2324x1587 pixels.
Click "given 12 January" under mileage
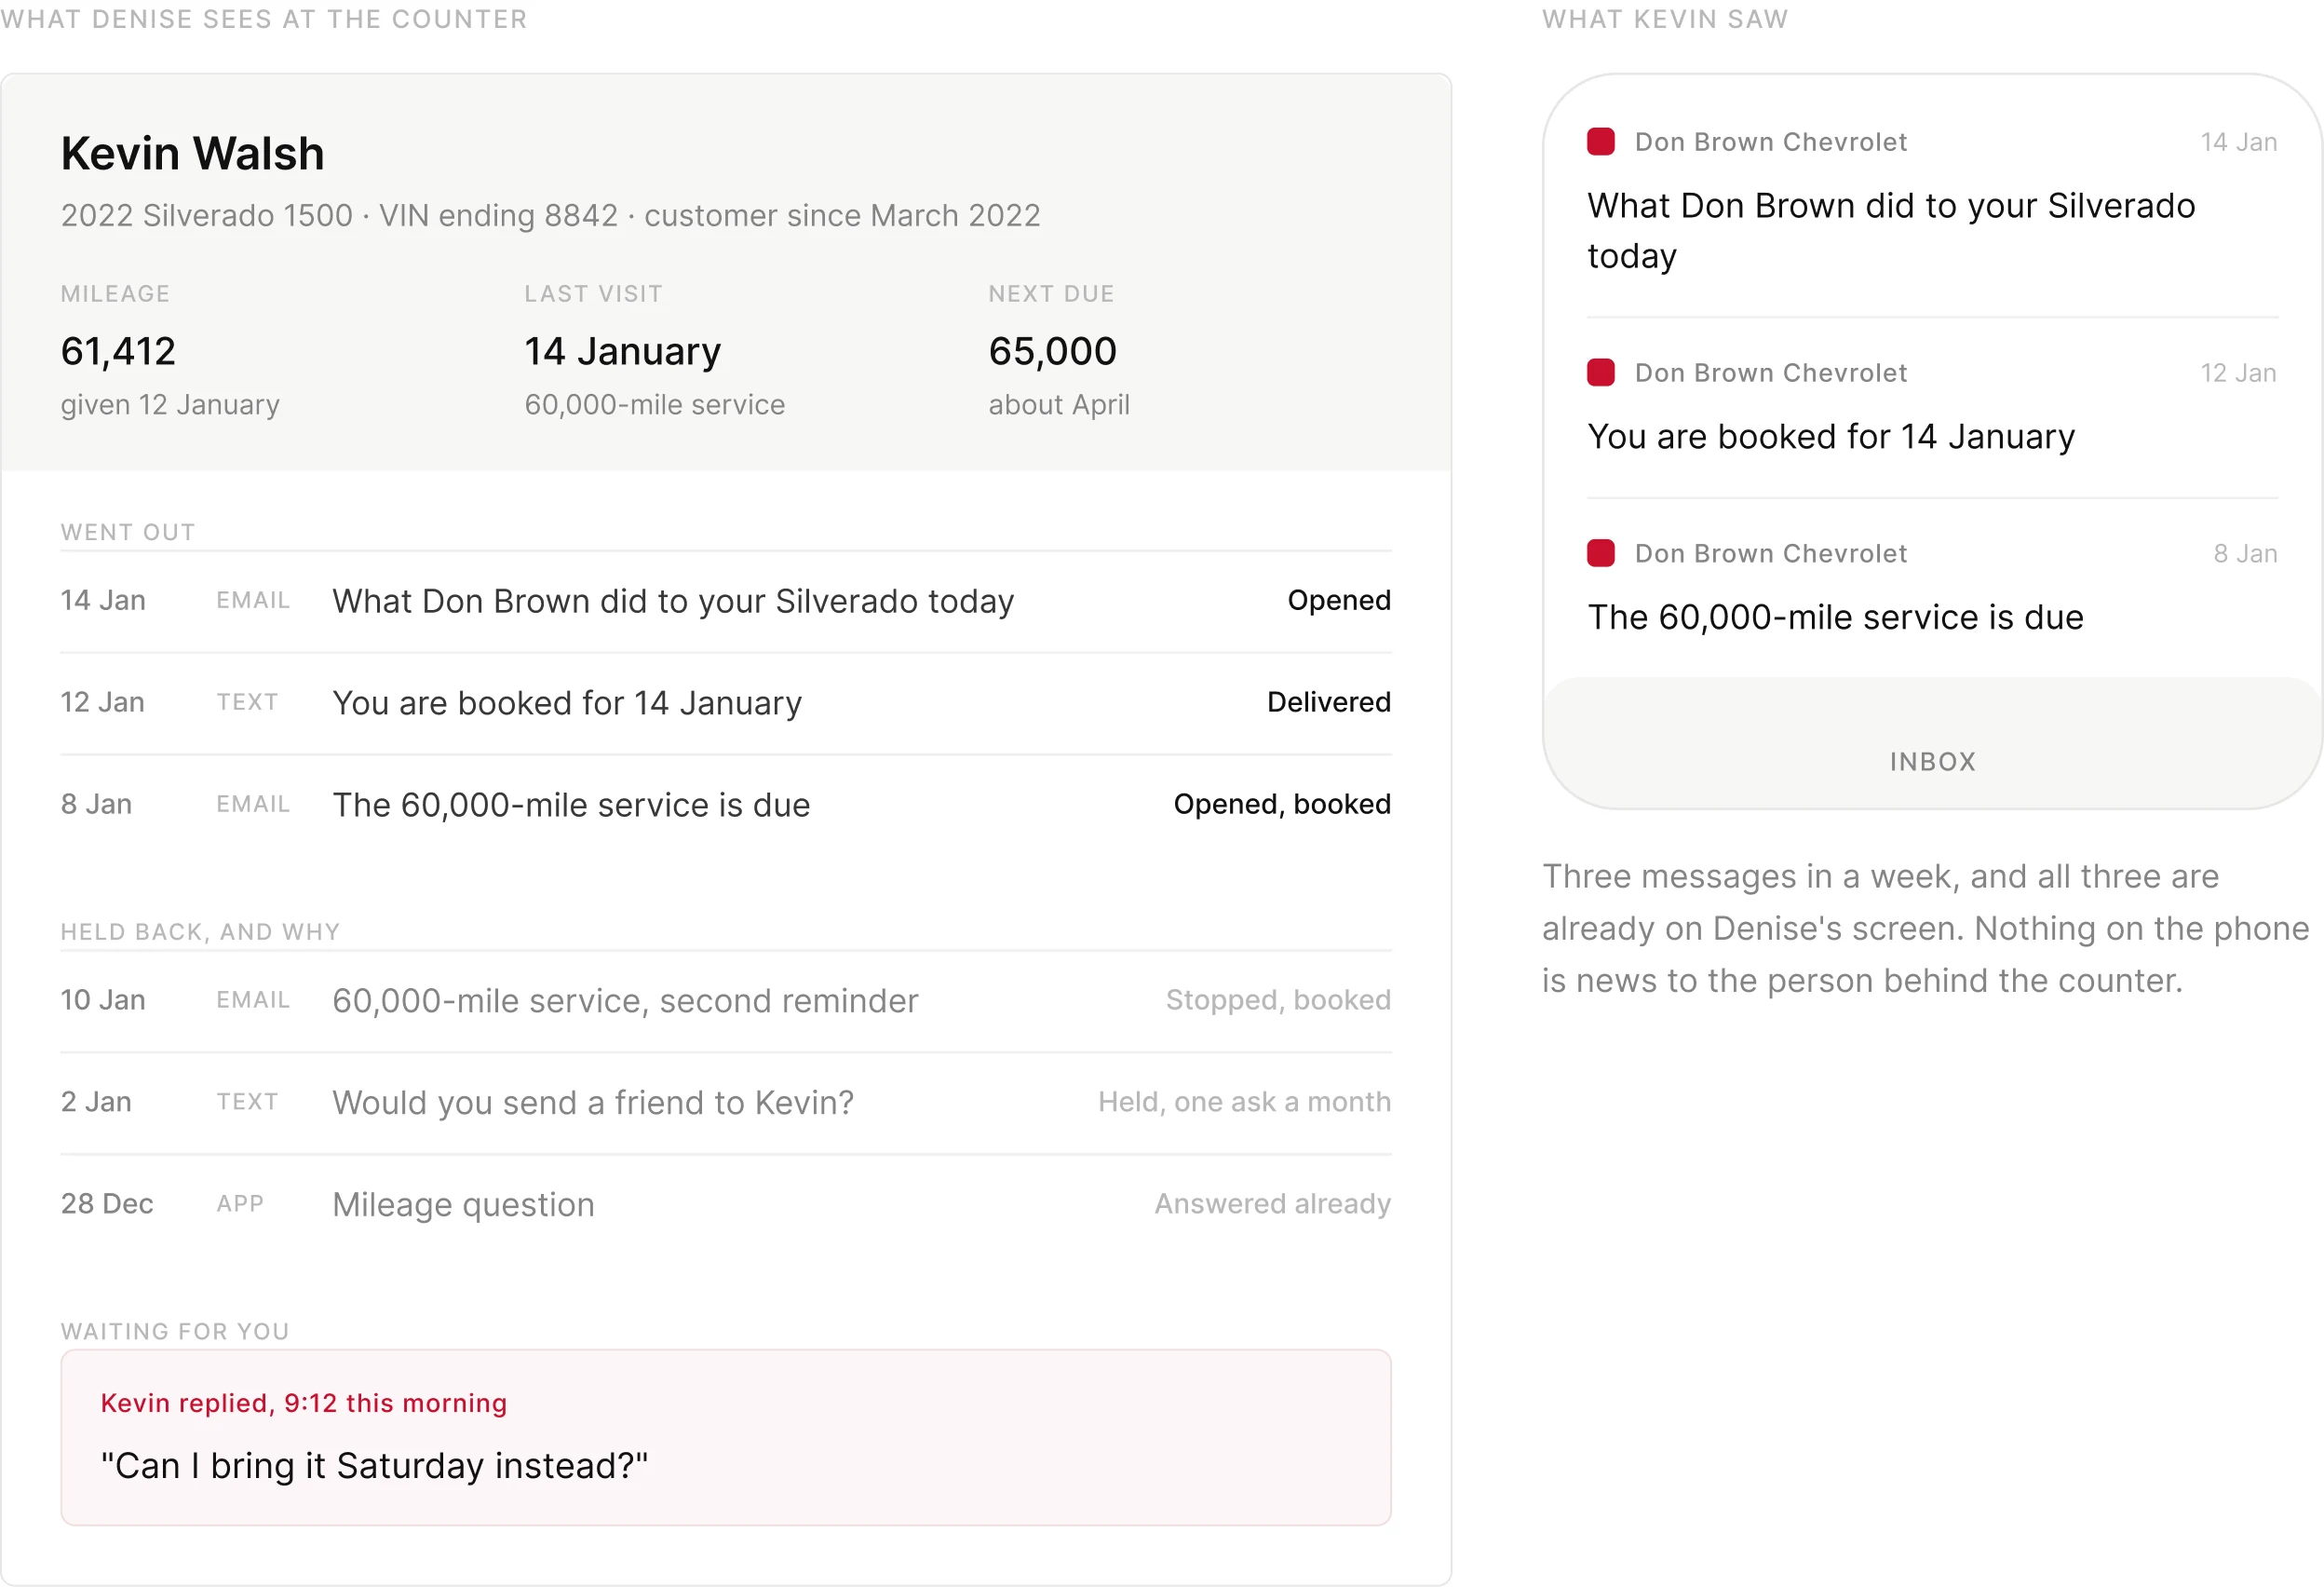[170, 405]
